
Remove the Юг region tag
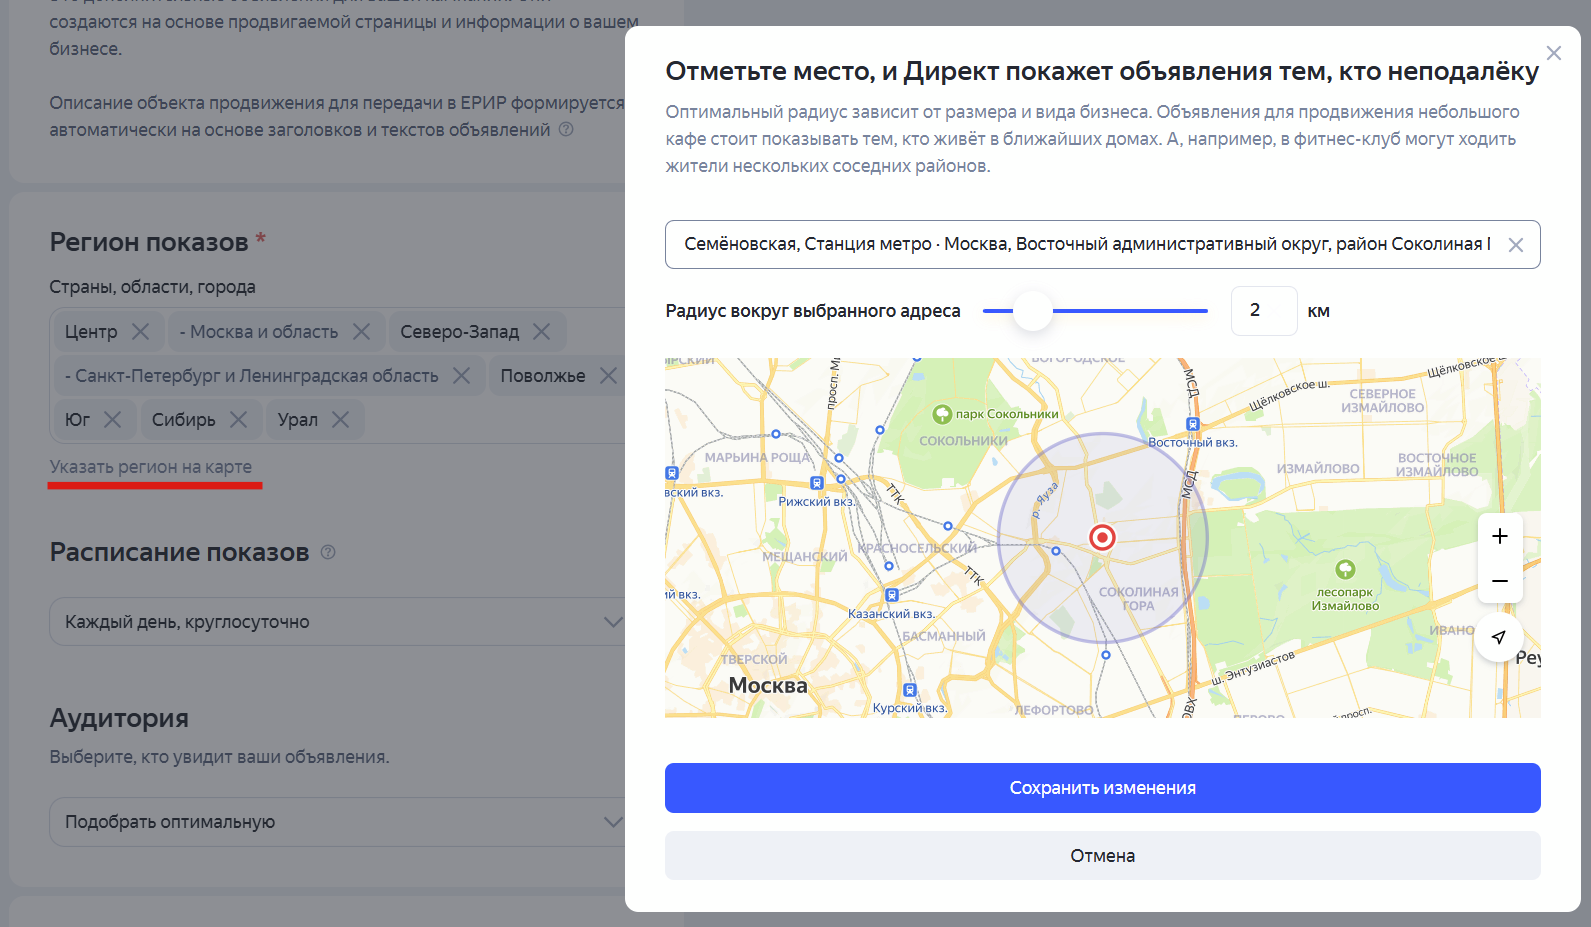[112, 419]
